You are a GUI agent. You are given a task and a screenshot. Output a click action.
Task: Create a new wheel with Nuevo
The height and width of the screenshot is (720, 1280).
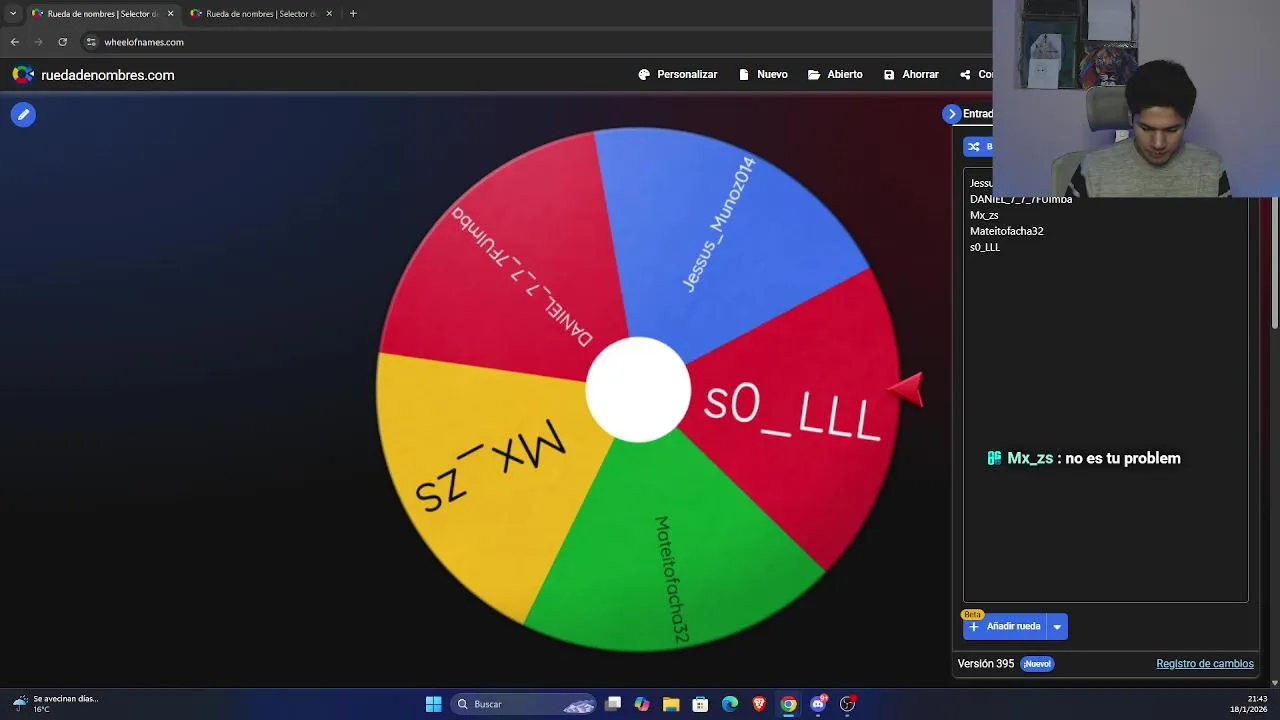[x=763, y=75]
